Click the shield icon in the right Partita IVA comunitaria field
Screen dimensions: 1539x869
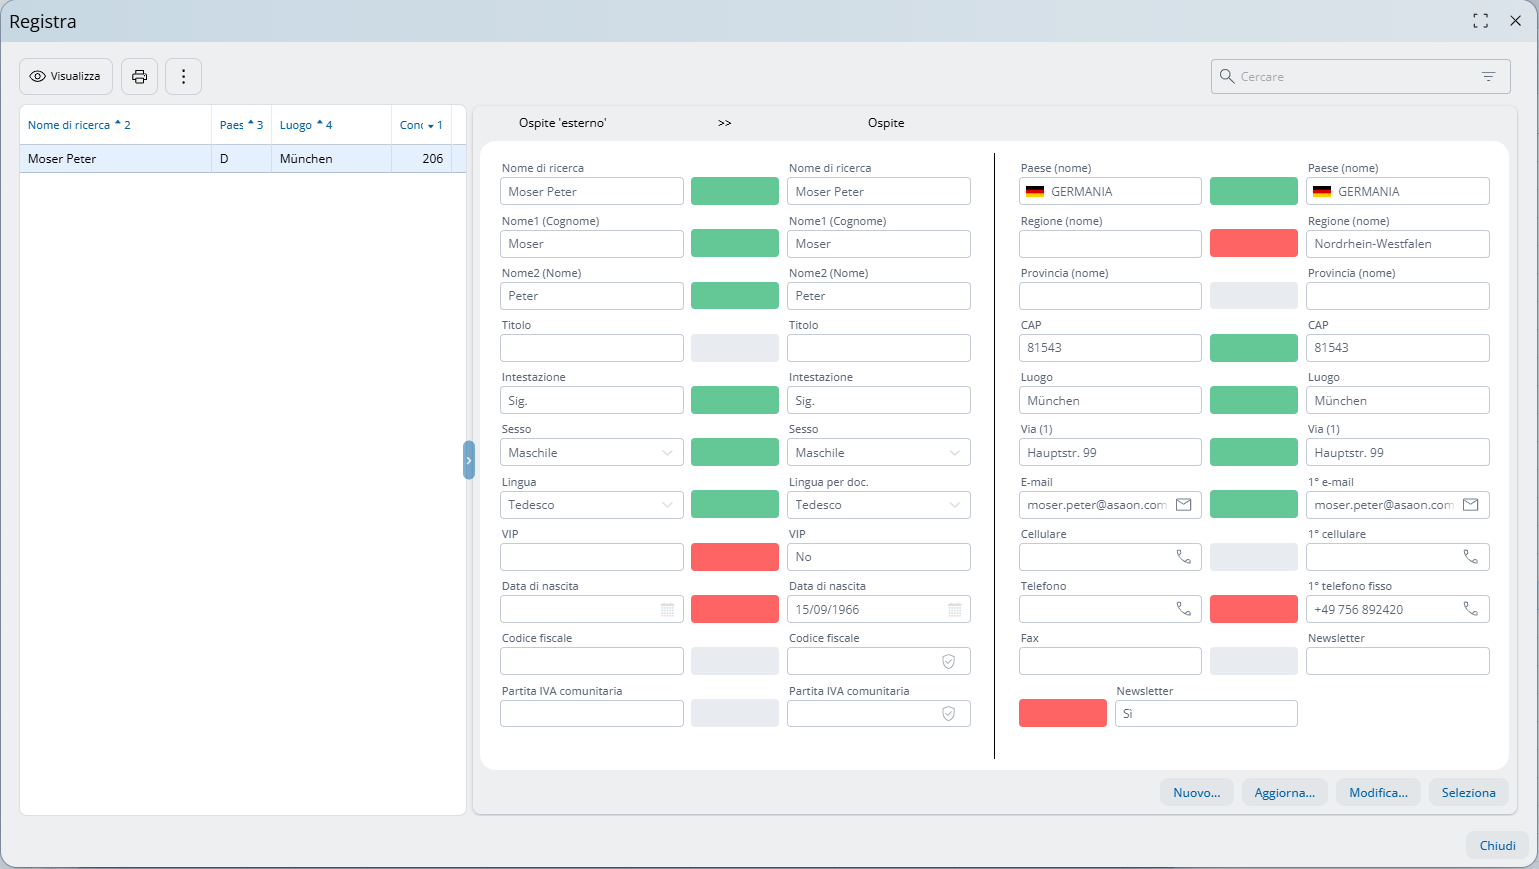948,714
